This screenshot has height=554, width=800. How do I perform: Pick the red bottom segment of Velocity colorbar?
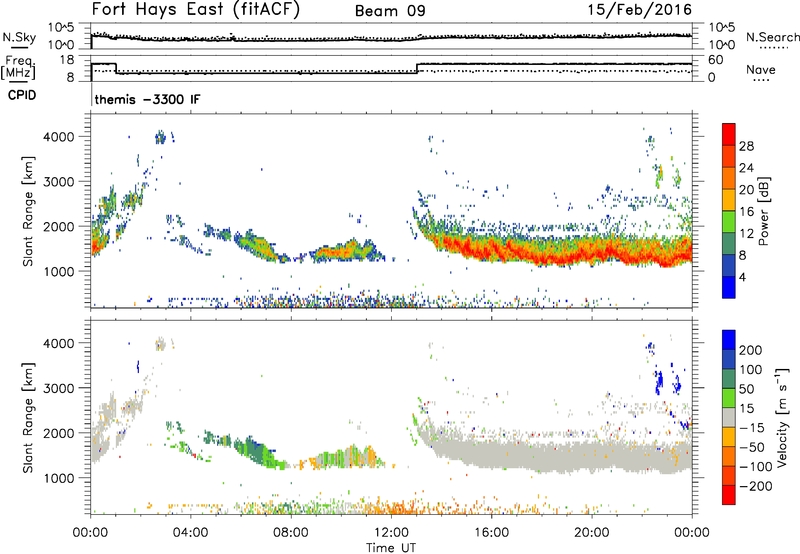click(729, 495)
